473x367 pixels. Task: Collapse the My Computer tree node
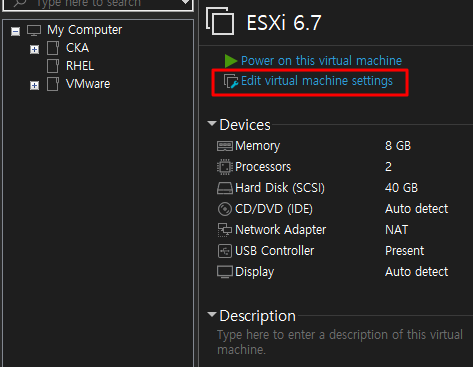coord(15,31)
